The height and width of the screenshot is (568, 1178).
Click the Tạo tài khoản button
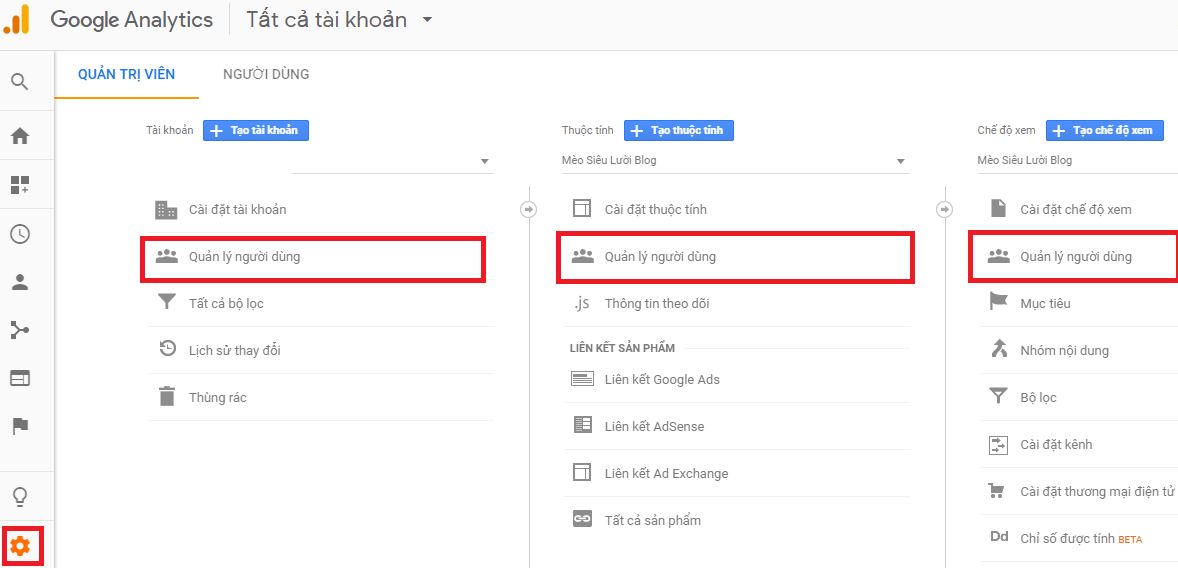coord(256,131)
